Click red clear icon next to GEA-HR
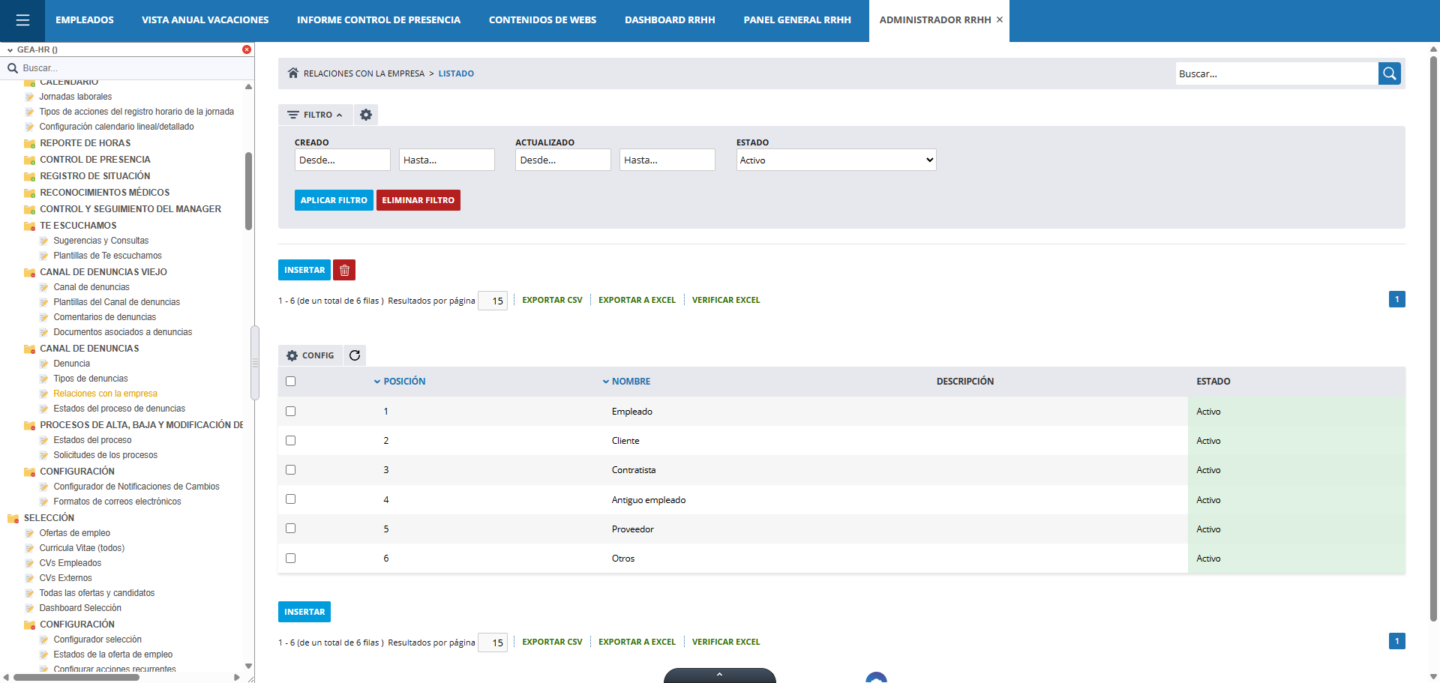Image resolution: width=1440 pixels, height=683 pixels. pyautogui.click(x=247, y=49)
